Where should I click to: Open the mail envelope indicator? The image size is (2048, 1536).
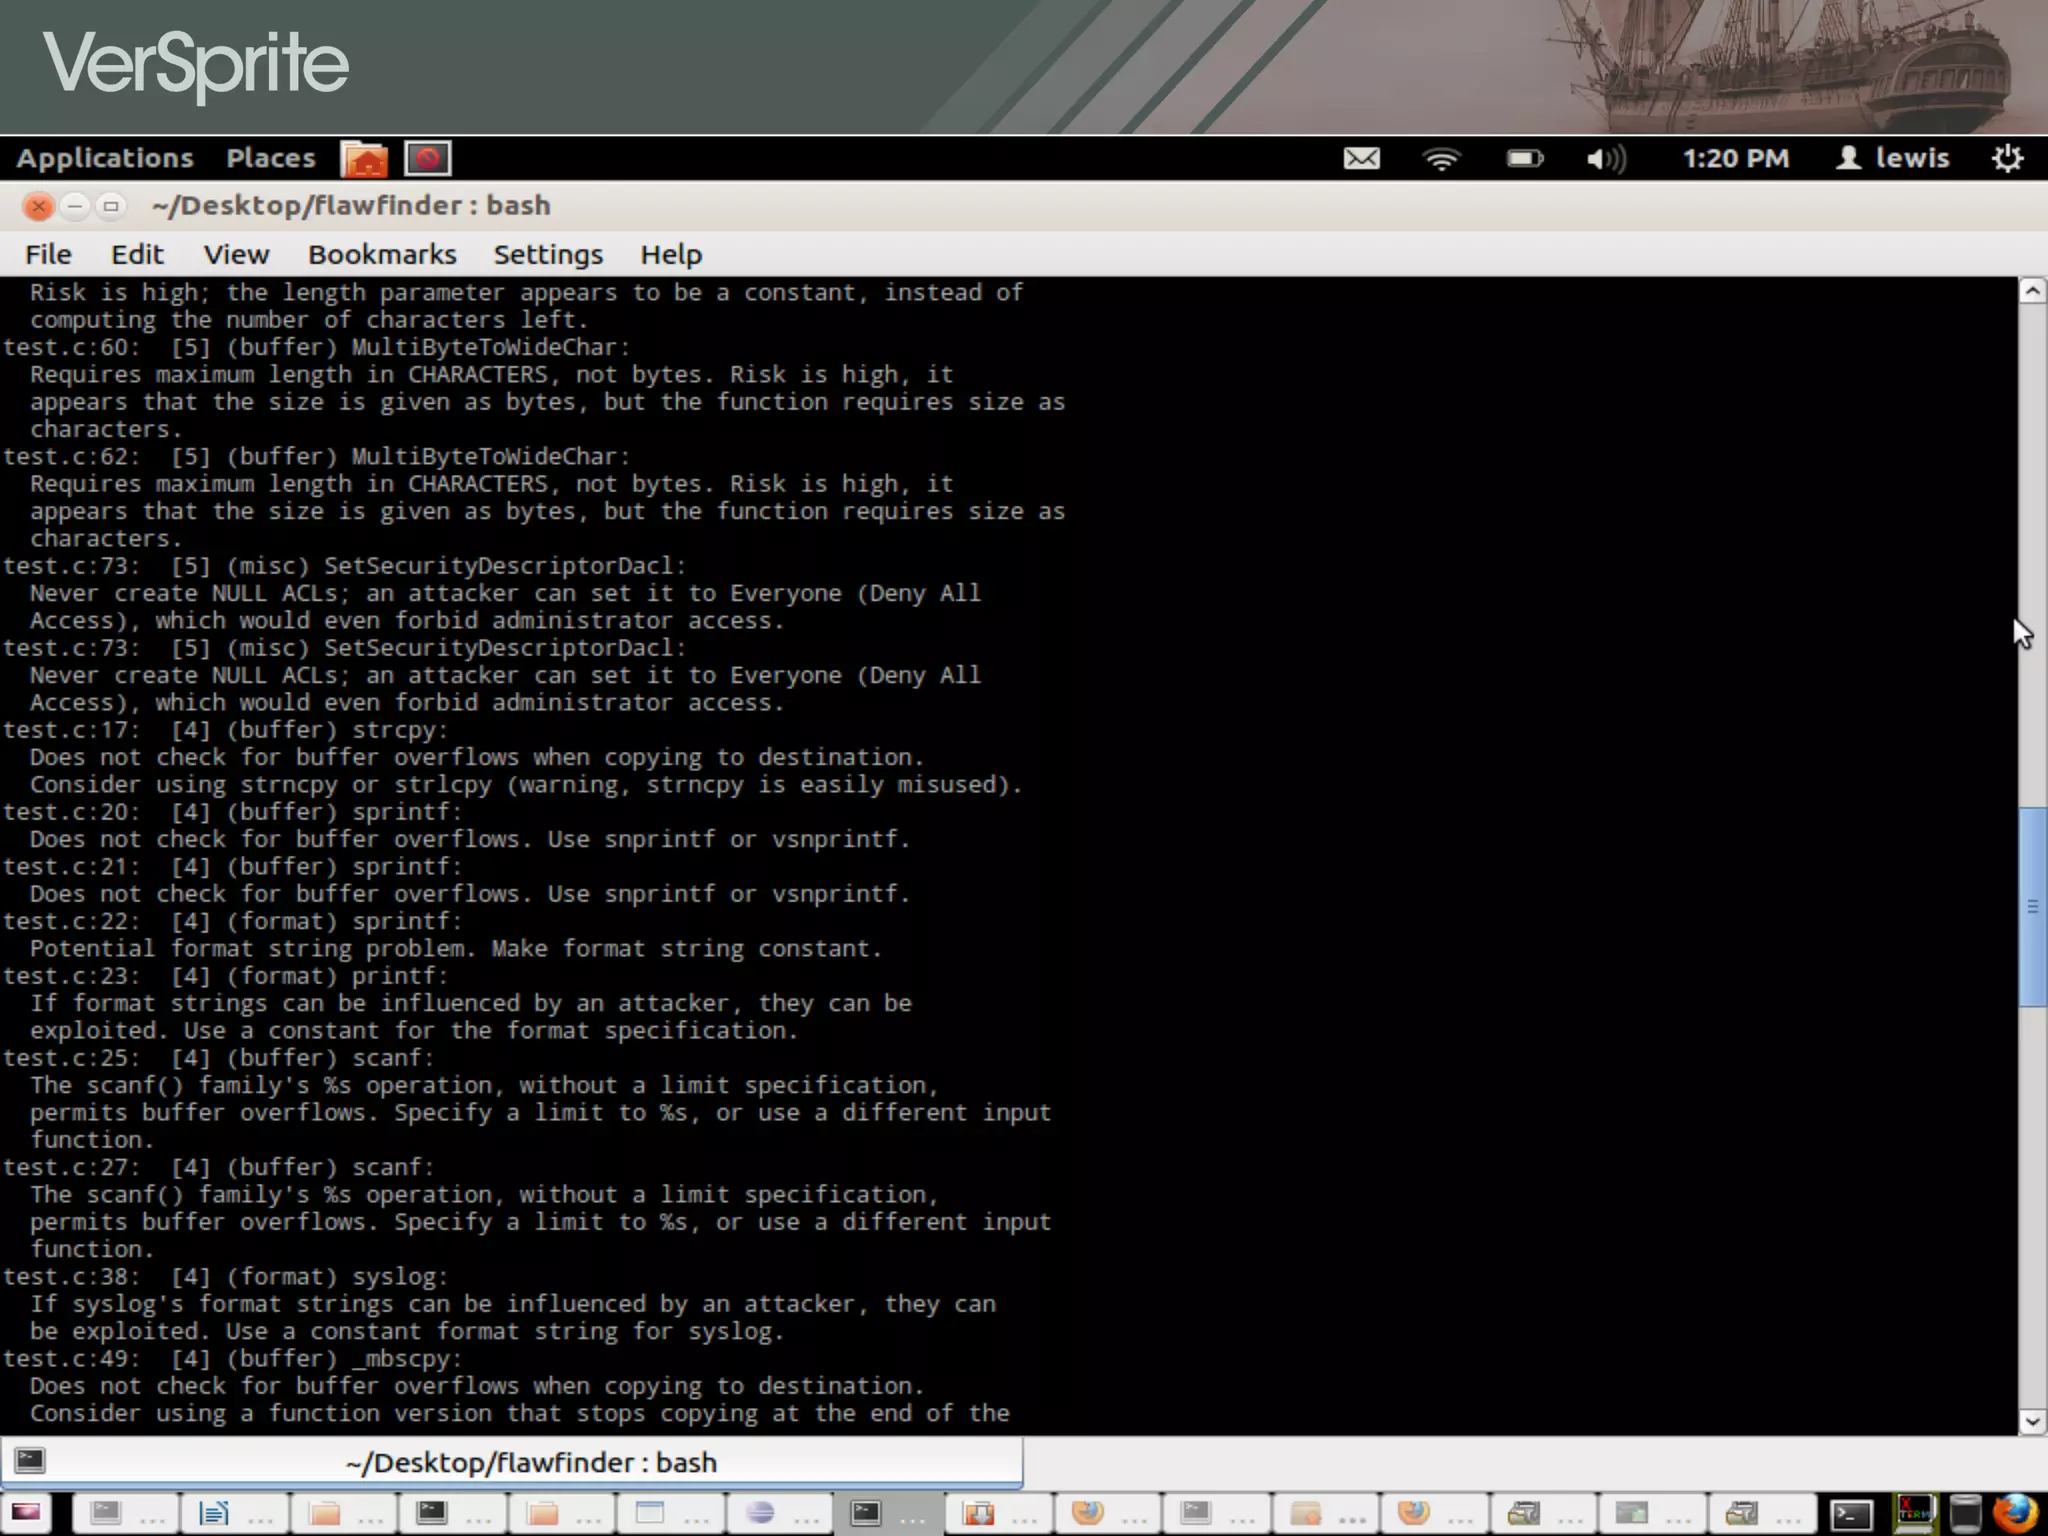(x=1361, y=158)
